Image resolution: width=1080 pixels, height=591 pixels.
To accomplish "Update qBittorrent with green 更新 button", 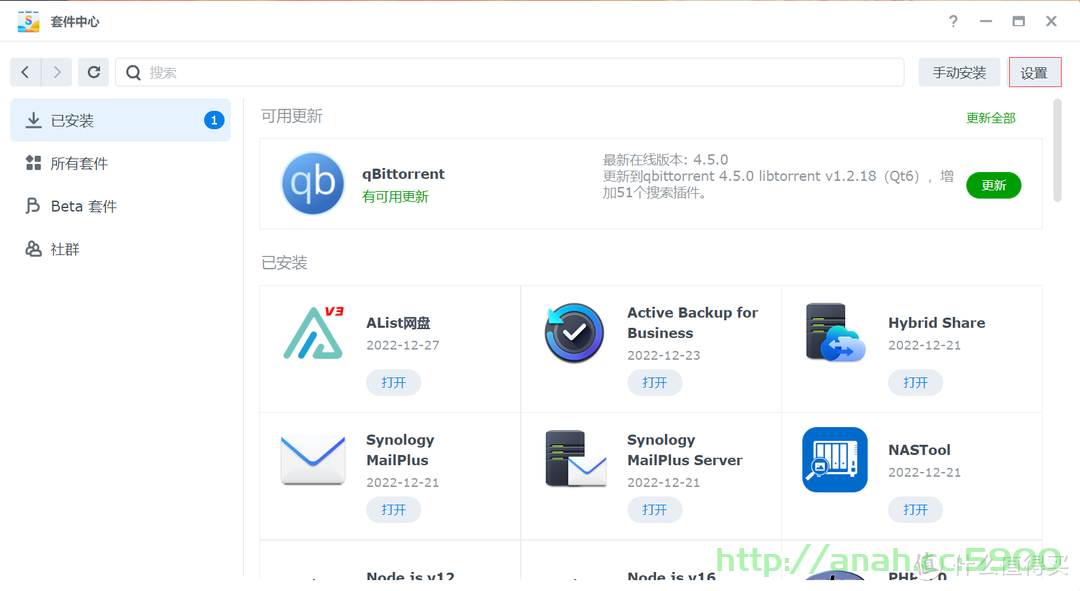I will [x=993, y=185].
